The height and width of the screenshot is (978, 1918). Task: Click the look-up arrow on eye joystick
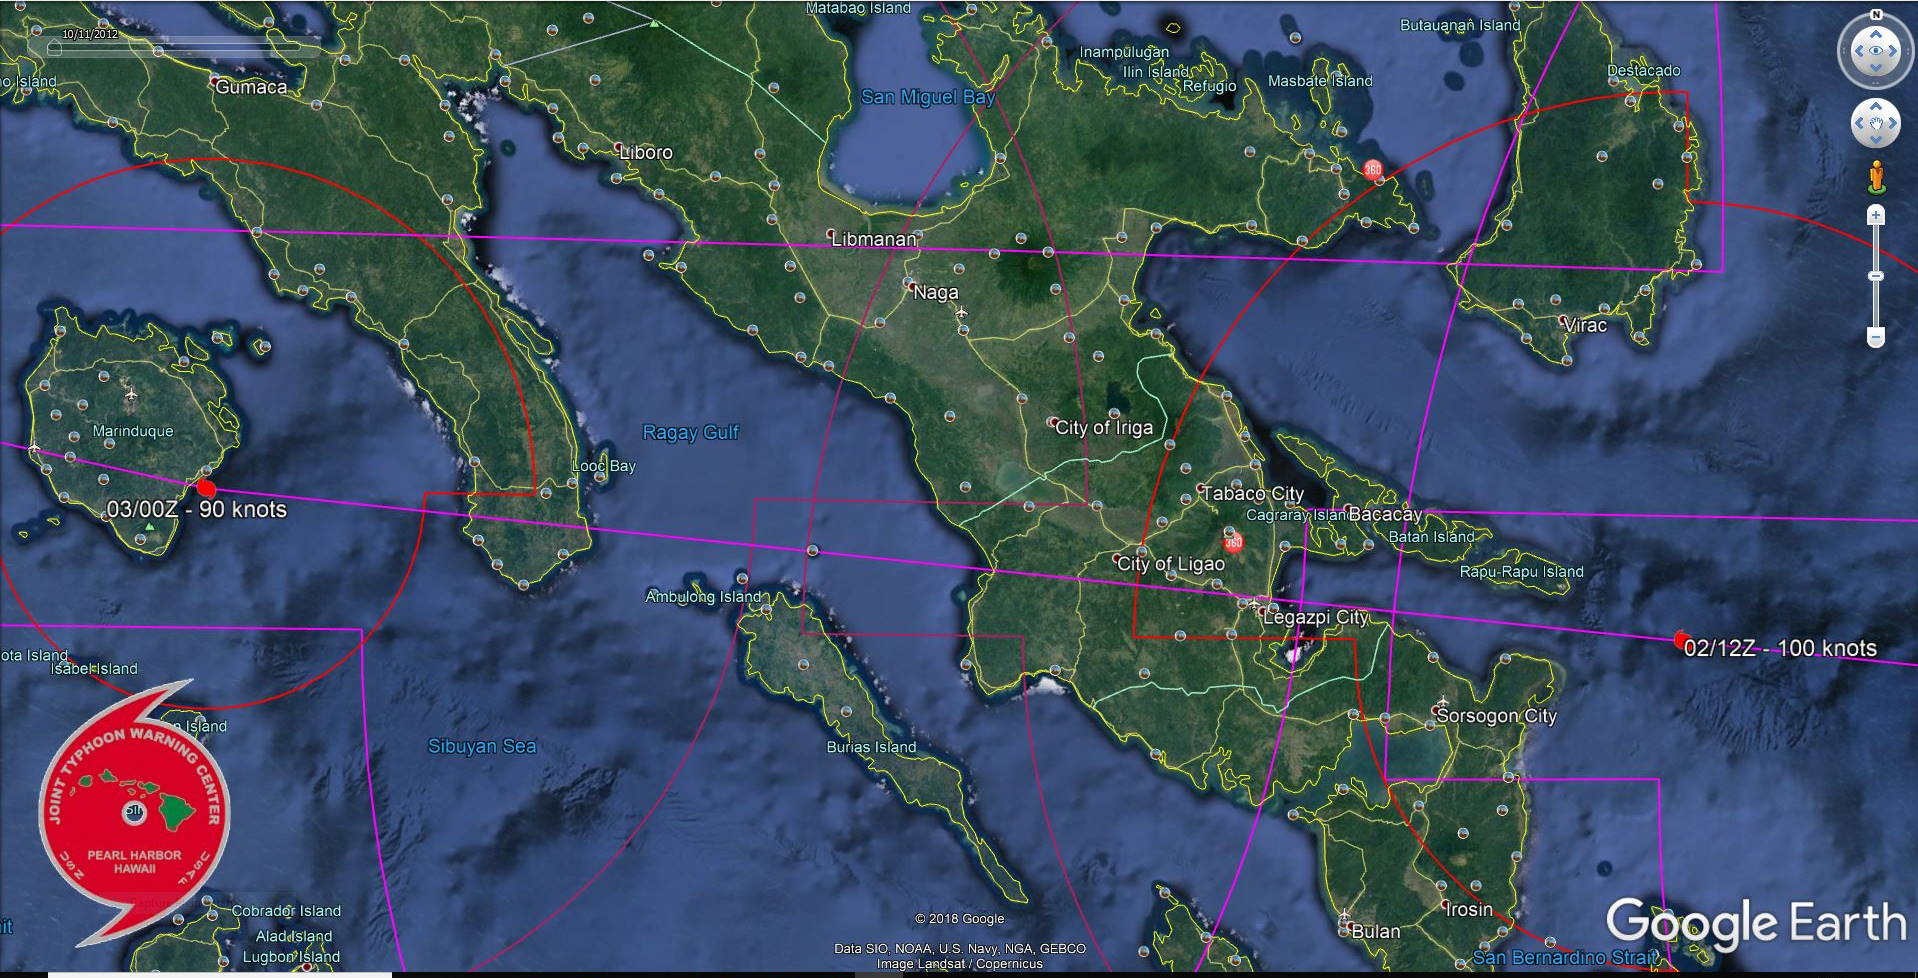(1876, 33)
